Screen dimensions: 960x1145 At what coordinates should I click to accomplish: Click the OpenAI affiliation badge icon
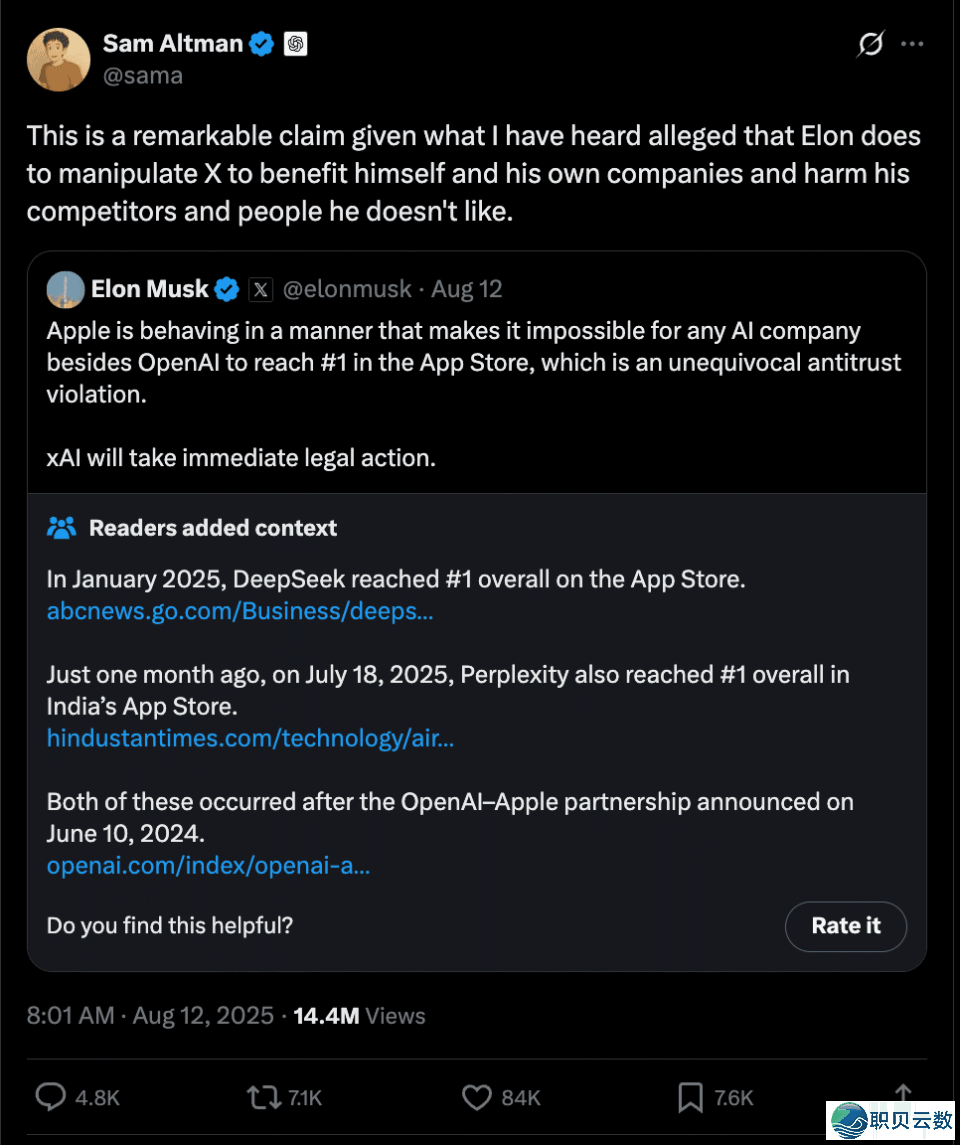pyautogui.click(x=295, y=44)
